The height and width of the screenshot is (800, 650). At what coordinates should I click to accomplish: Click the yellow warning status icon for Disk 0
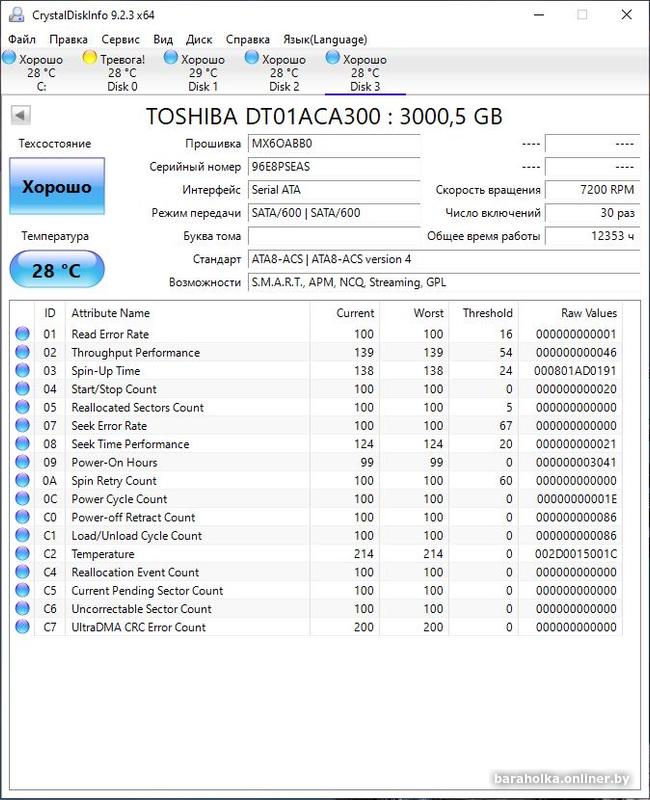coord(90,59)
